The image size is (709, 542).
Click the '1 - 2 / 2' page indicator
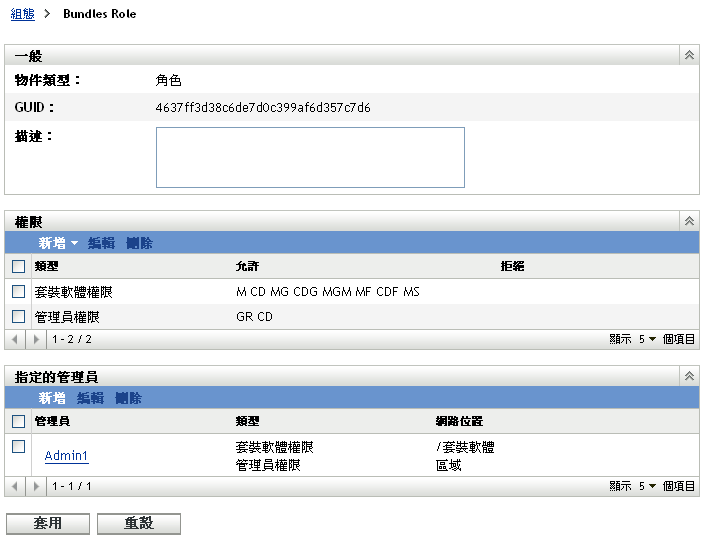72,339
